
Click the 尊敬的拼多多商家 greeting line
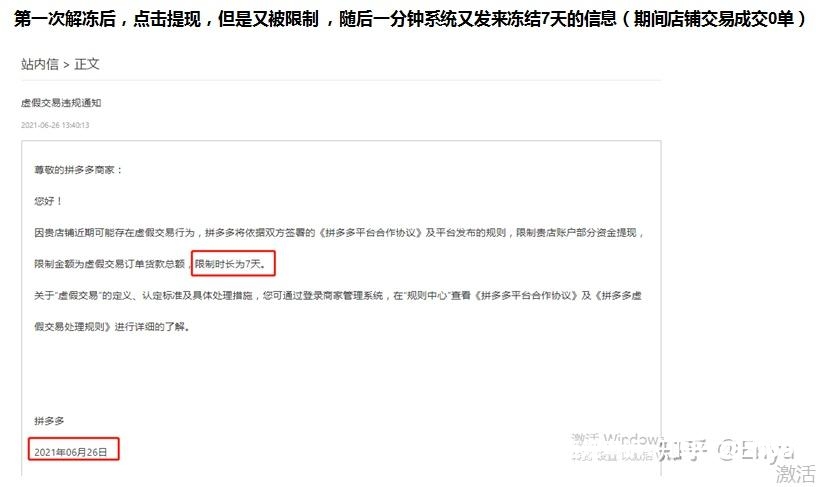pos(78,170)
